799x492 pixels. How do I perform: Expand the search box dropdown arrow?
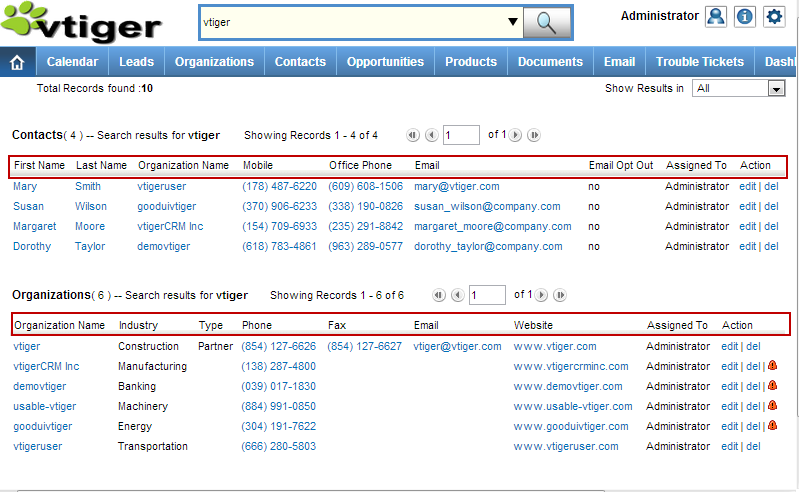point(513,22)
